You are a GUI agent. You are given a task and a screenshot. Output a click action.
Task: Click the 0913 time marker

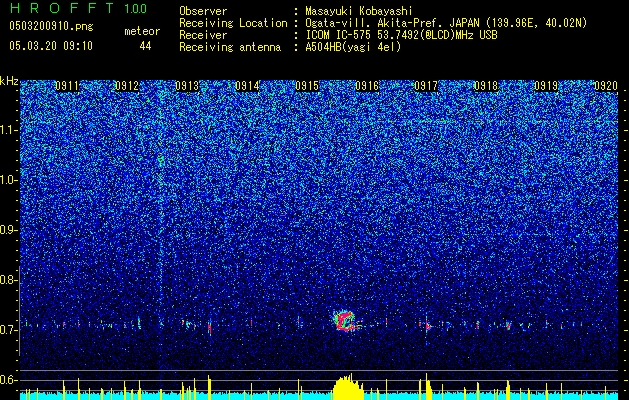pyautogui.click(x=187, y=86)
